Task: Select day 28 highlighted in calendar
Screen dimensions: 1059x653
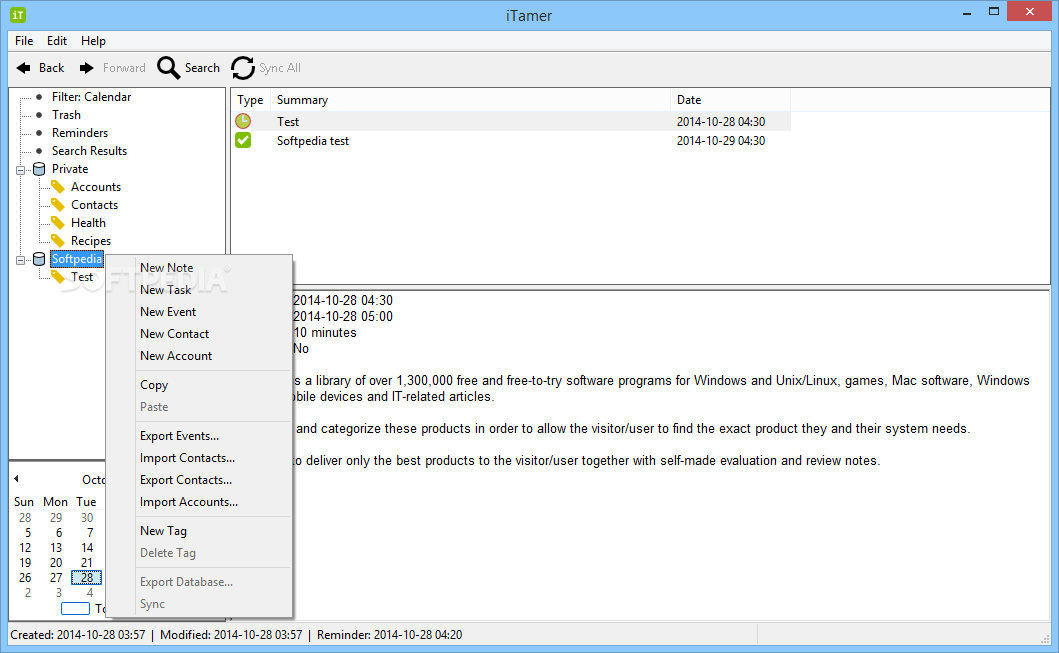Action: pos(86,577)
